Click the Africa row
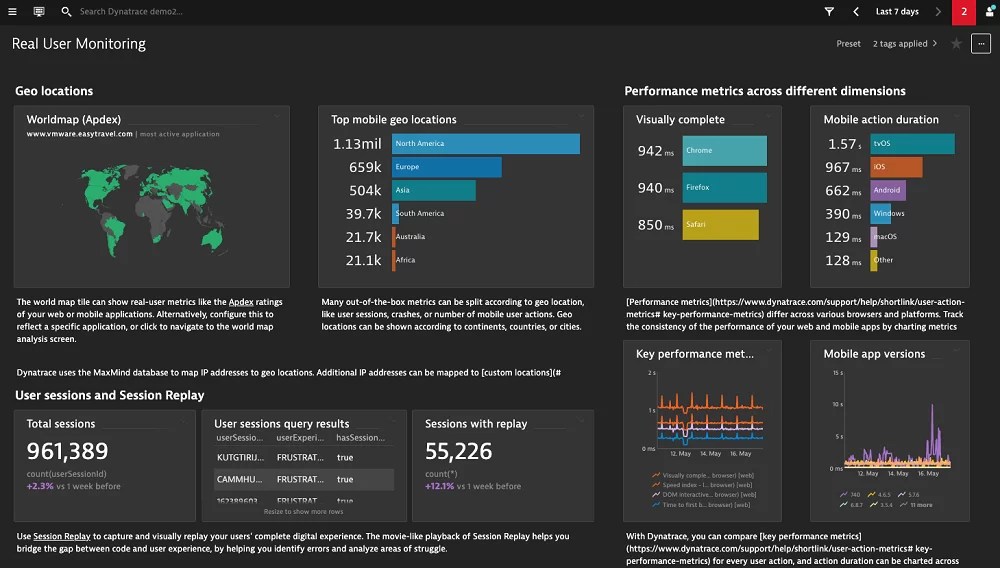Image resolution: width=1000 pixels, height=568 pixels. click(x=404, y=260)
